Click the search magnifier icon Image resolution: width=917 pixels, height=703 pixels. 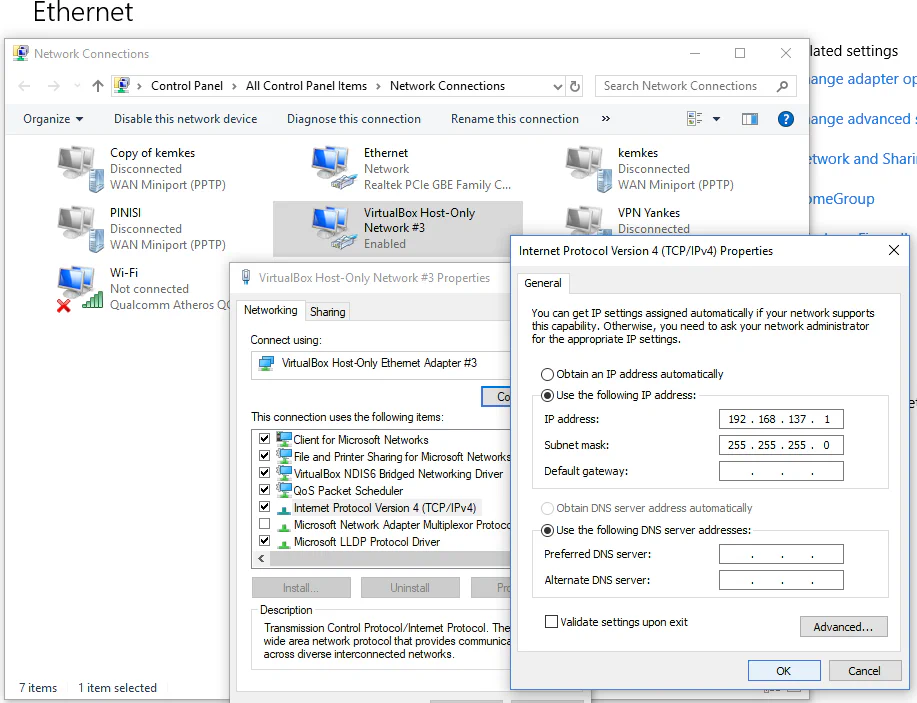[782, 86]
